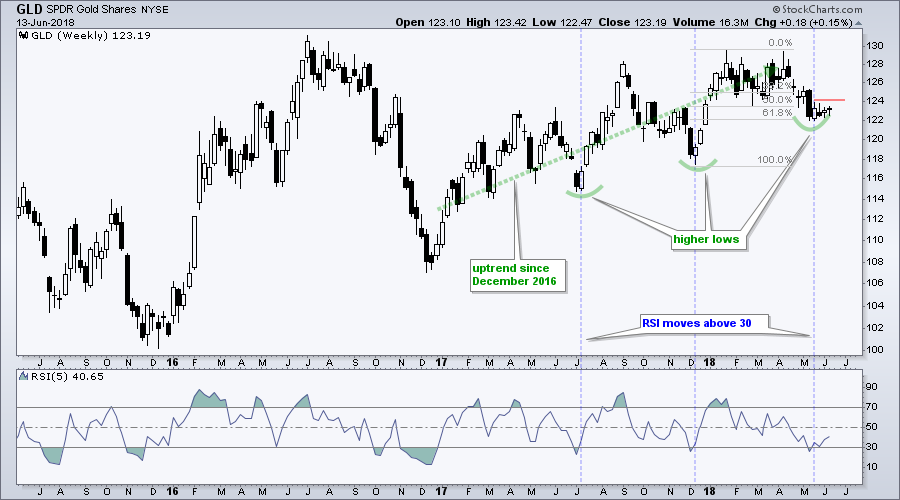Click the 'uptrend since December 2016' annotation box
The width and height of the screenshot is (900, 500).
(517, 275)
